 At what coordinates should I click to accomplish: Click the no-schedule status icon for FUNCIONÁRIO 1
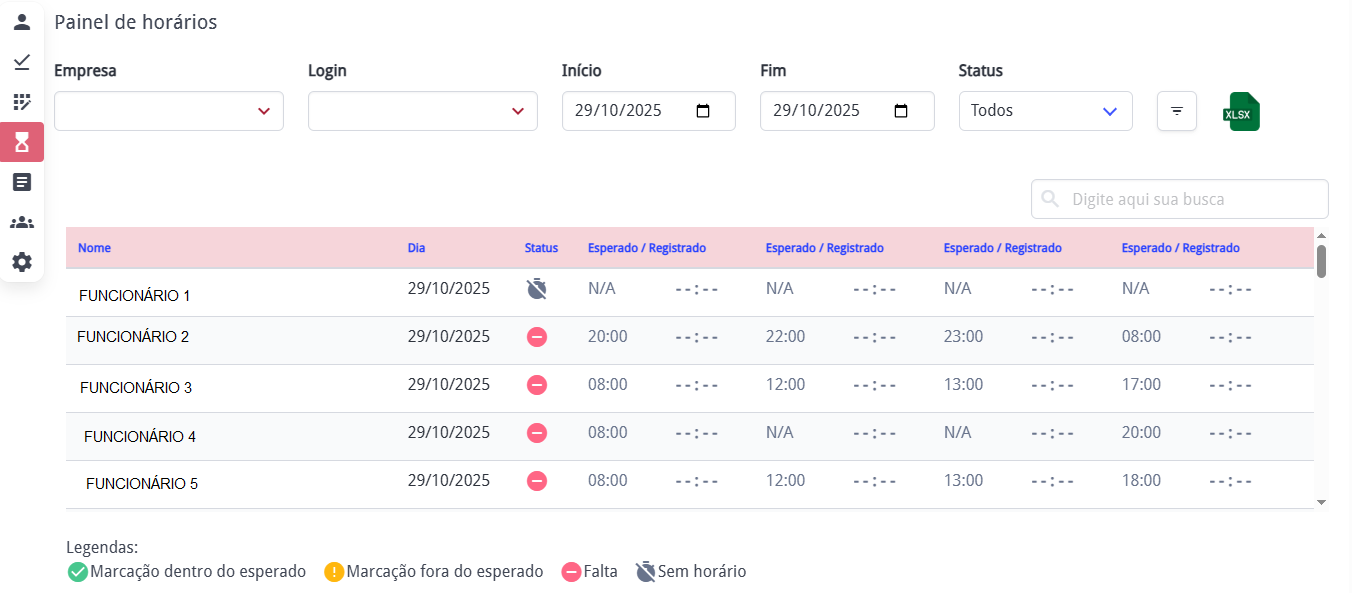537,289
